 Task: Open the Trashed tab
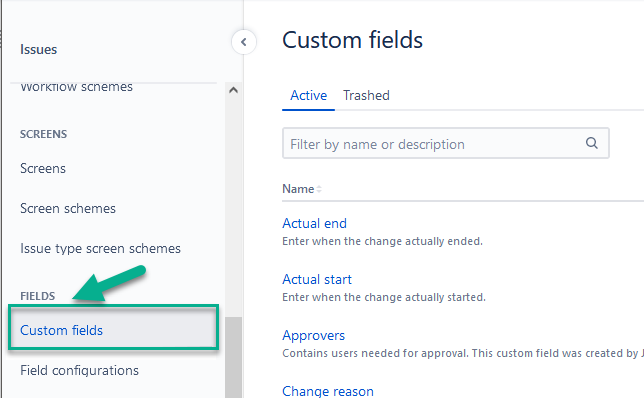366,96
